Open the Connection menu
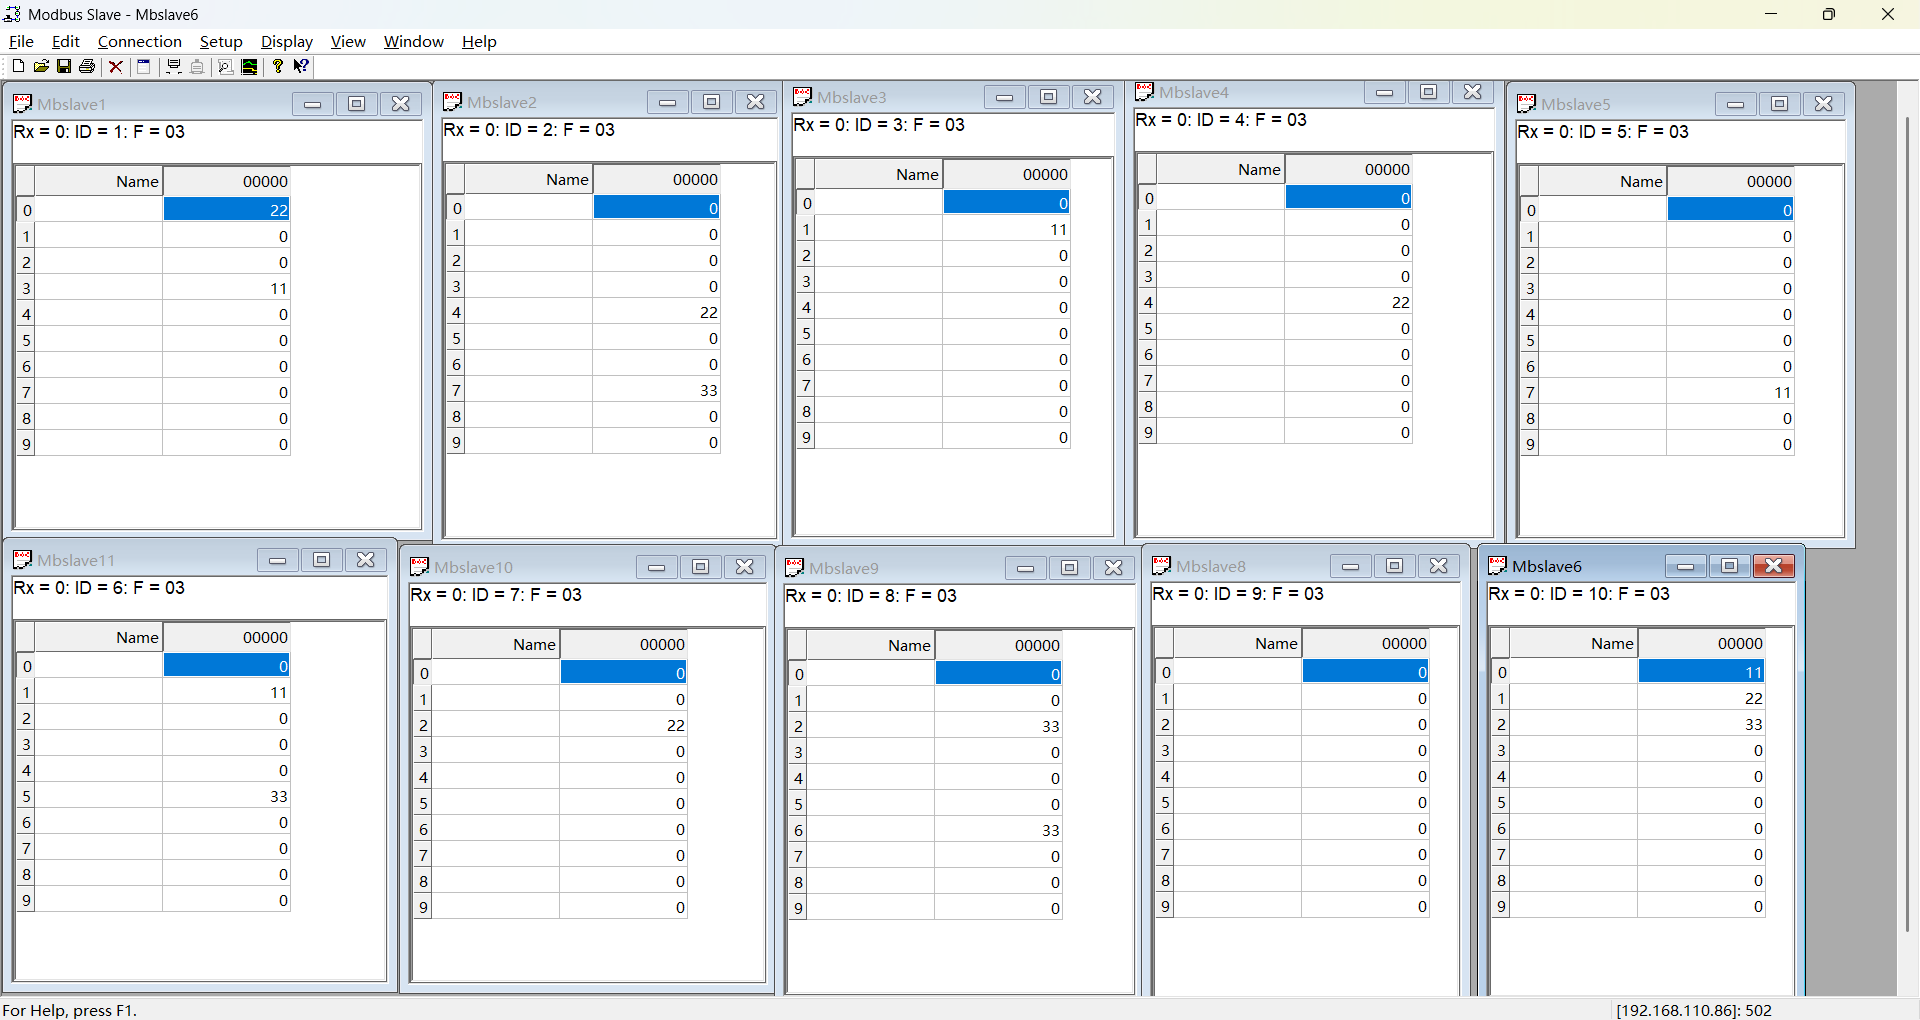1920x1020 pixels. (139, 41)
